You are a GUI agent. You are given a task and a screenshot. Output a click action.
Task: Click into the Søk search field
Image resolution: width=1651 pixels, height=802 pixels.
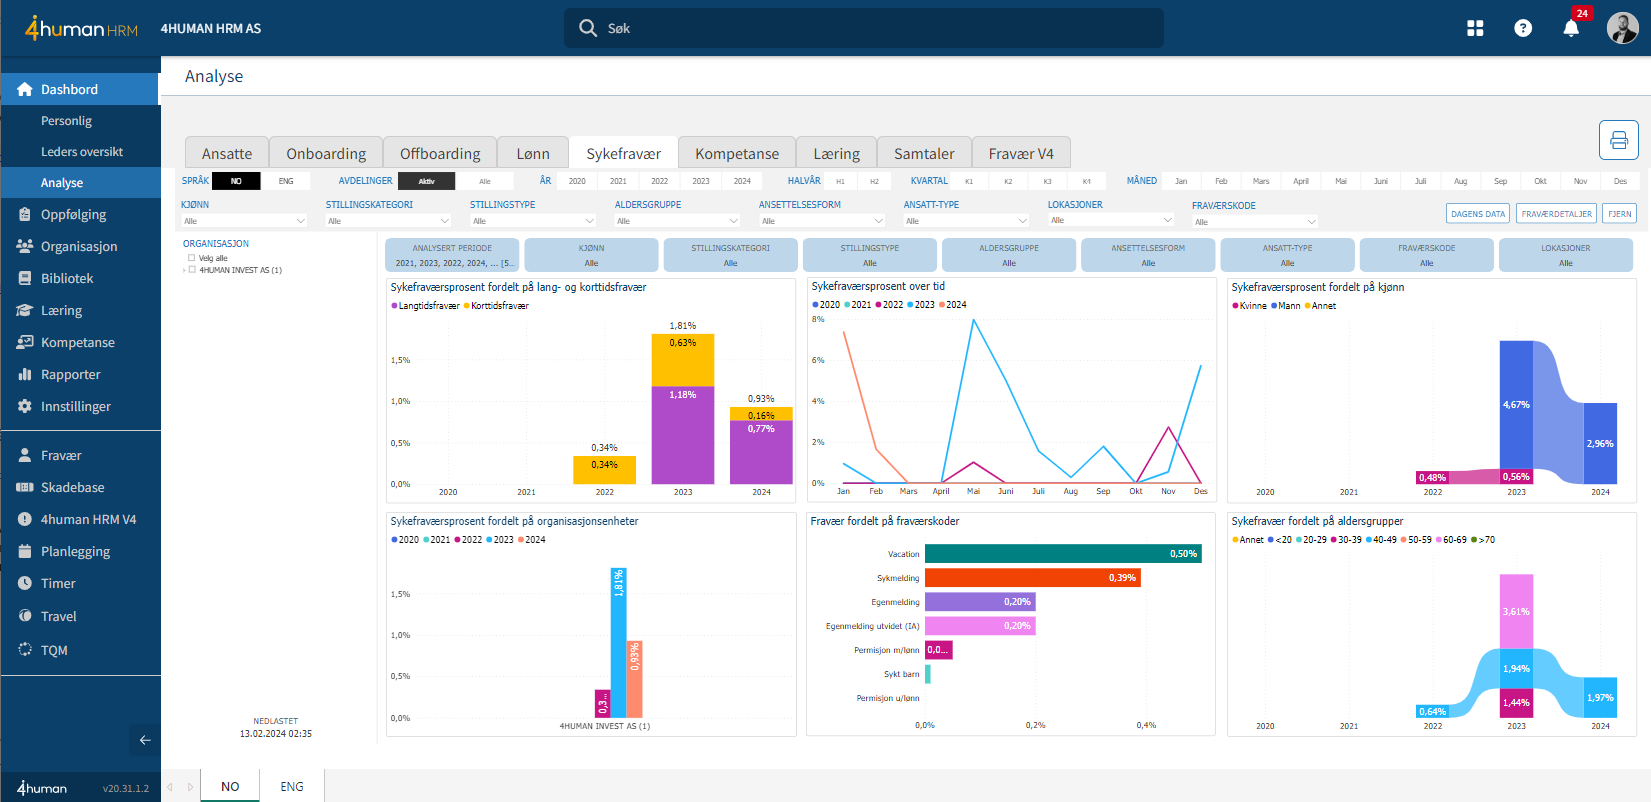coord(864,28)
